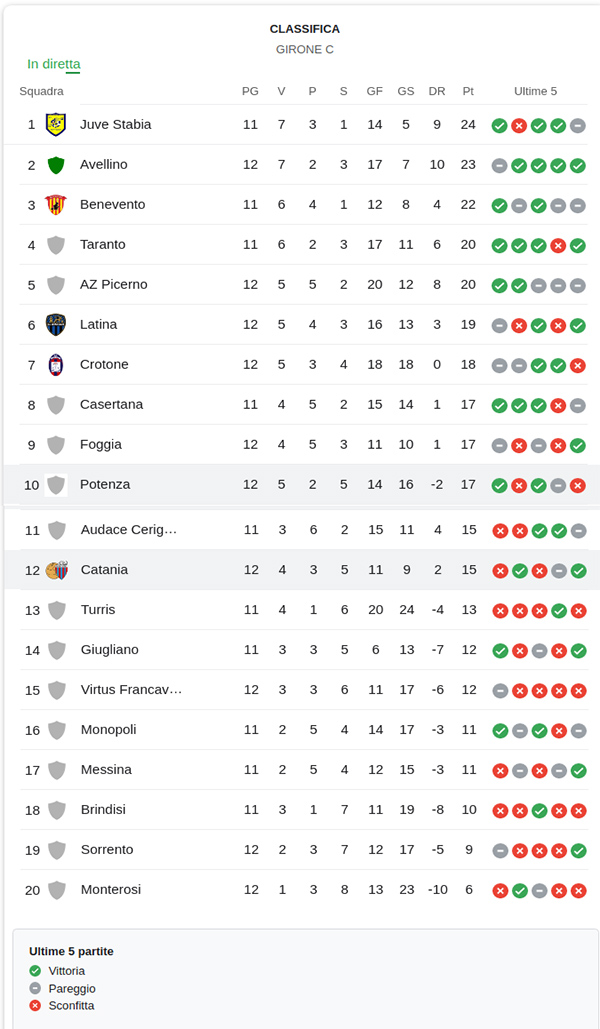The height and width of the screenshot is (1029, 600).
Task: Click the green Avellino club badge
Action: click(56, 165)
